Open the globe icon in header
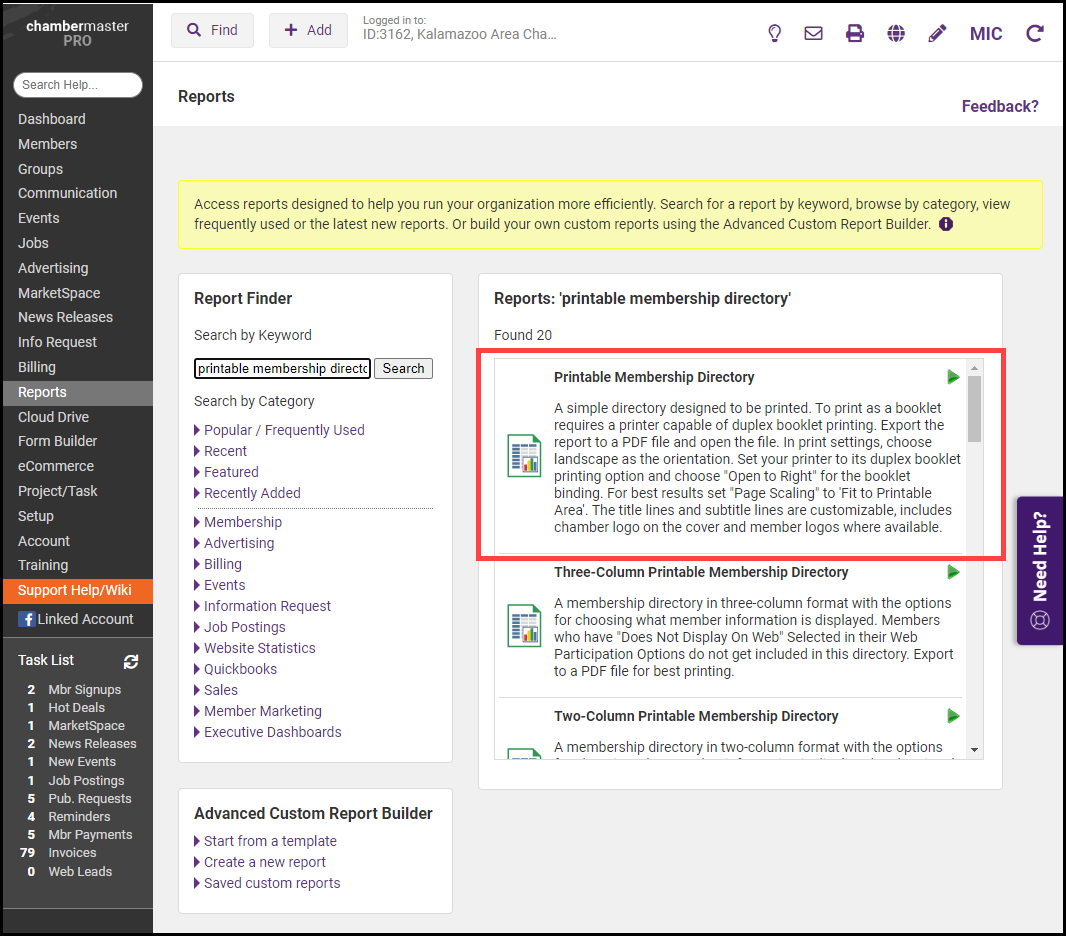The height and width of the screenshot is (936, 1066). pos(896,33)
